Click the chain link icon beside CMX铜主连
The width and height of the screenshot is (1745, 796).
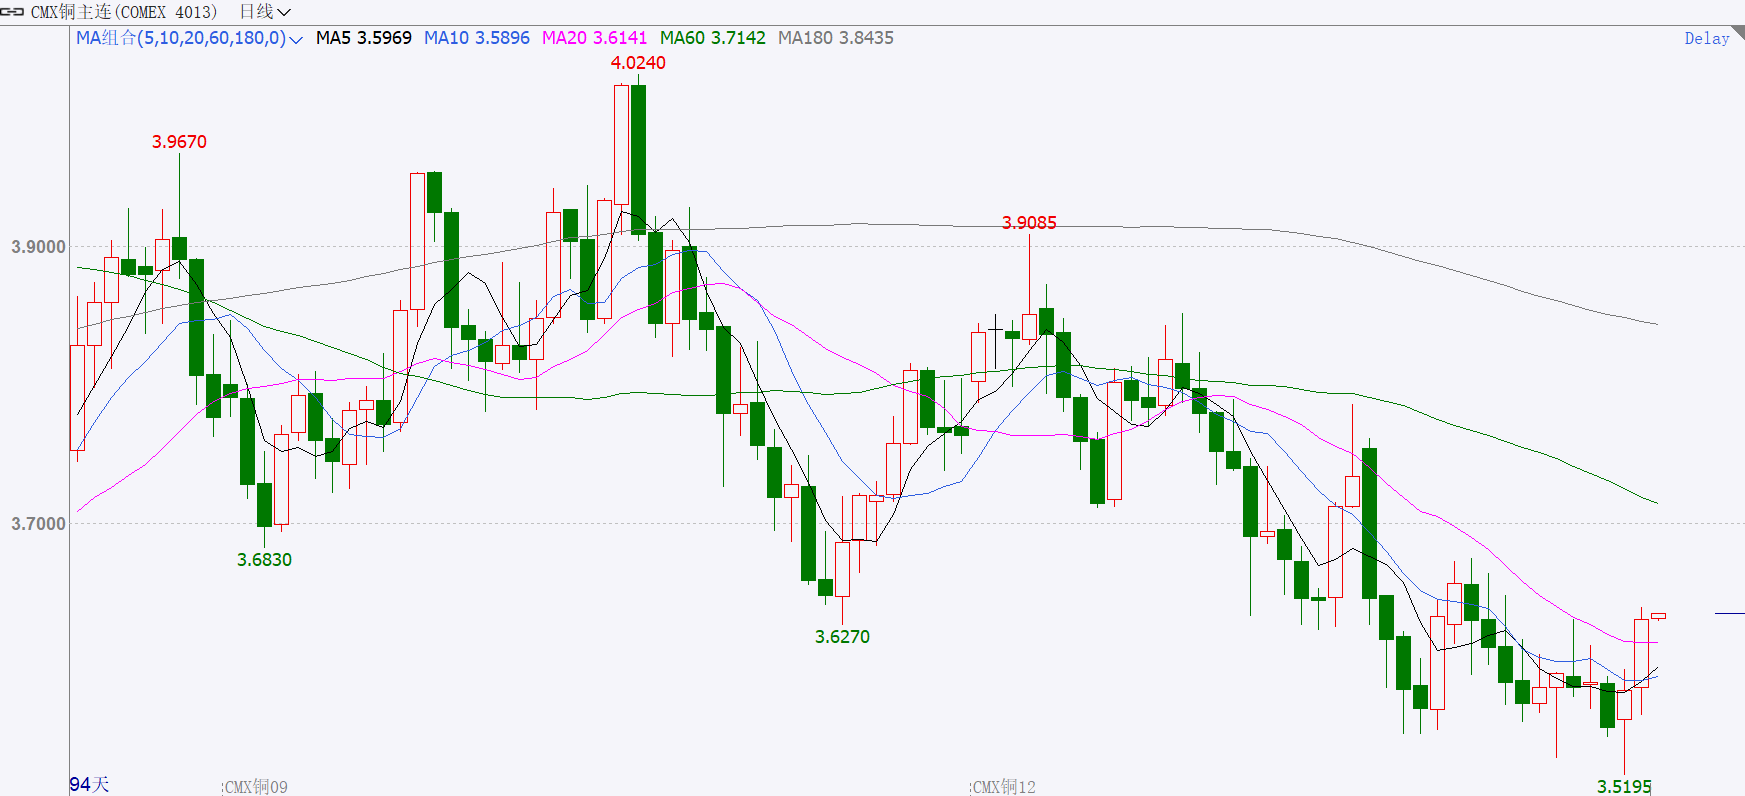click(x=12, y=12)
